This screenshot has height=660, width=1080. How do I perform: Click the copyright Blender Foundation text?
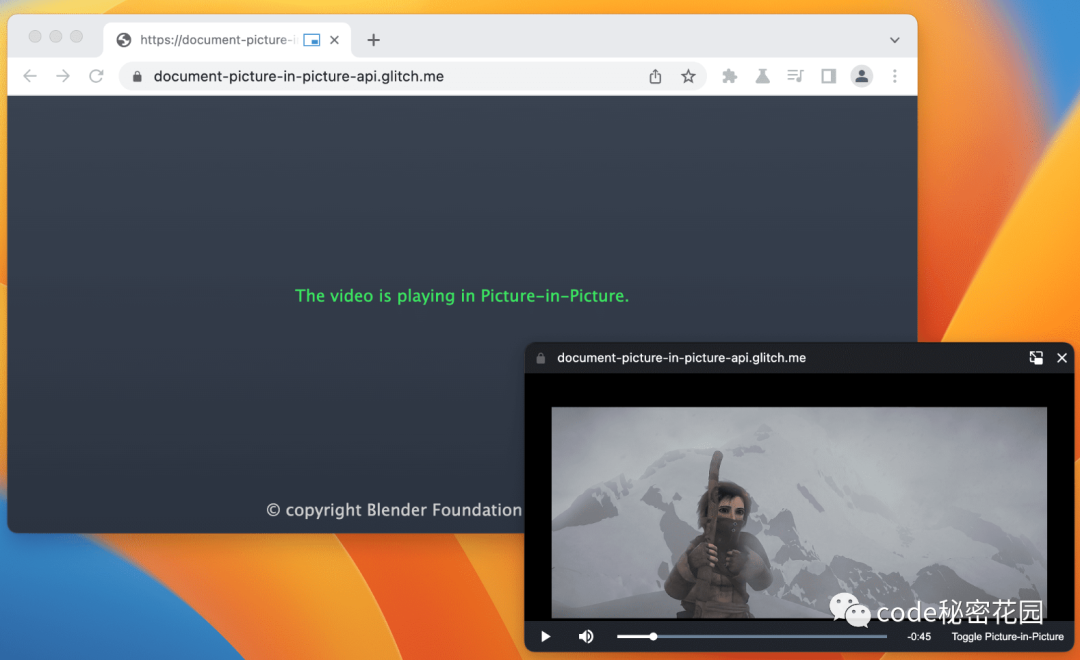tap(394, 510)
